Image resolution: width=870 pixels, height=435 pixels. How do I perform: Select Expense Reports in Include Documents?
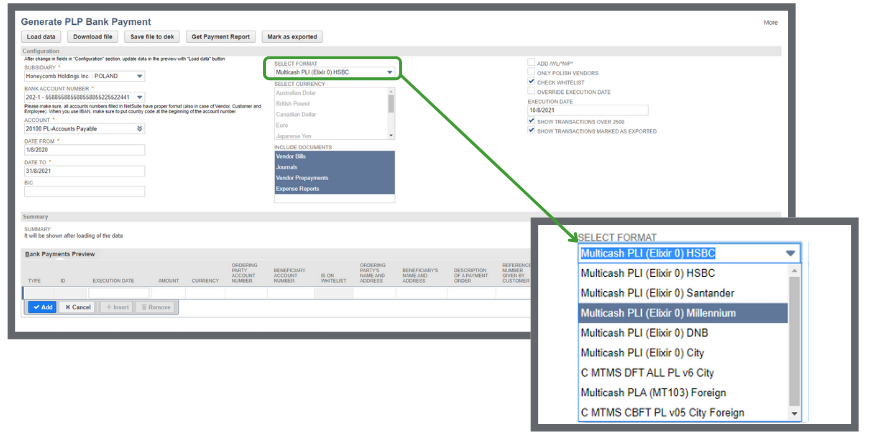335,189
